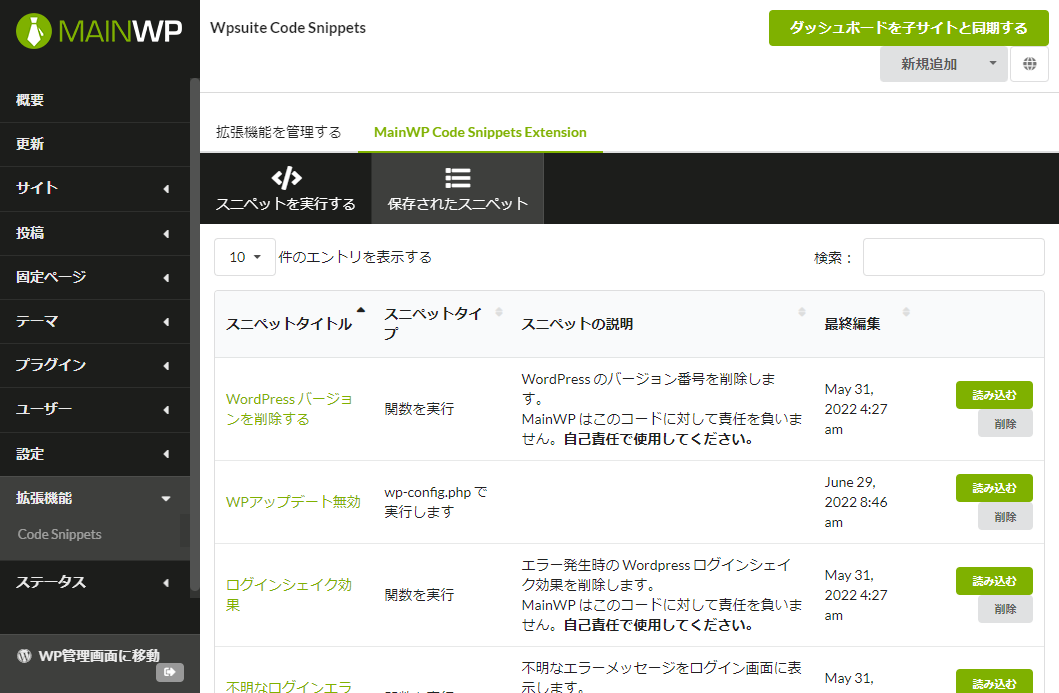Expand the プラグイン submenu arrow
This screenshot has height=693, width=1059.
pyautogui.click(x=166, y=366)
